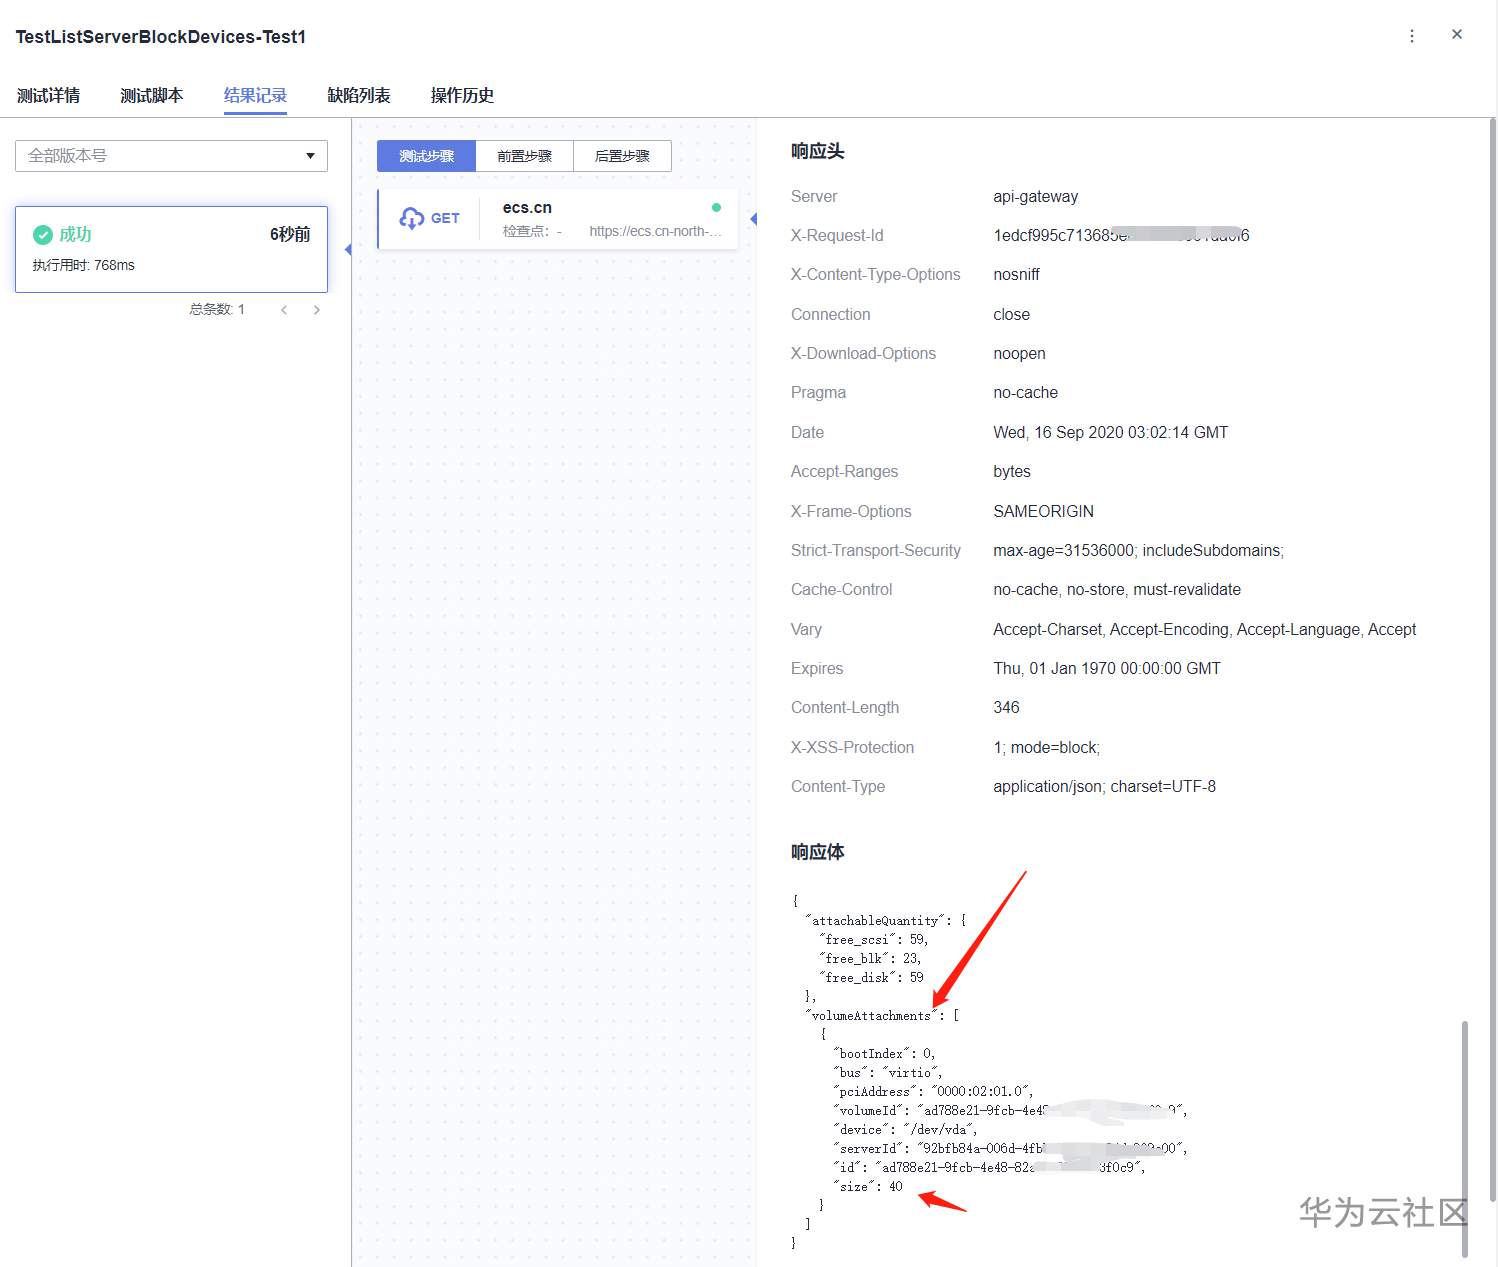Screen dimensions: 1498x1267
Task: Click the nosniff header value
Action: pos(1016,275)
